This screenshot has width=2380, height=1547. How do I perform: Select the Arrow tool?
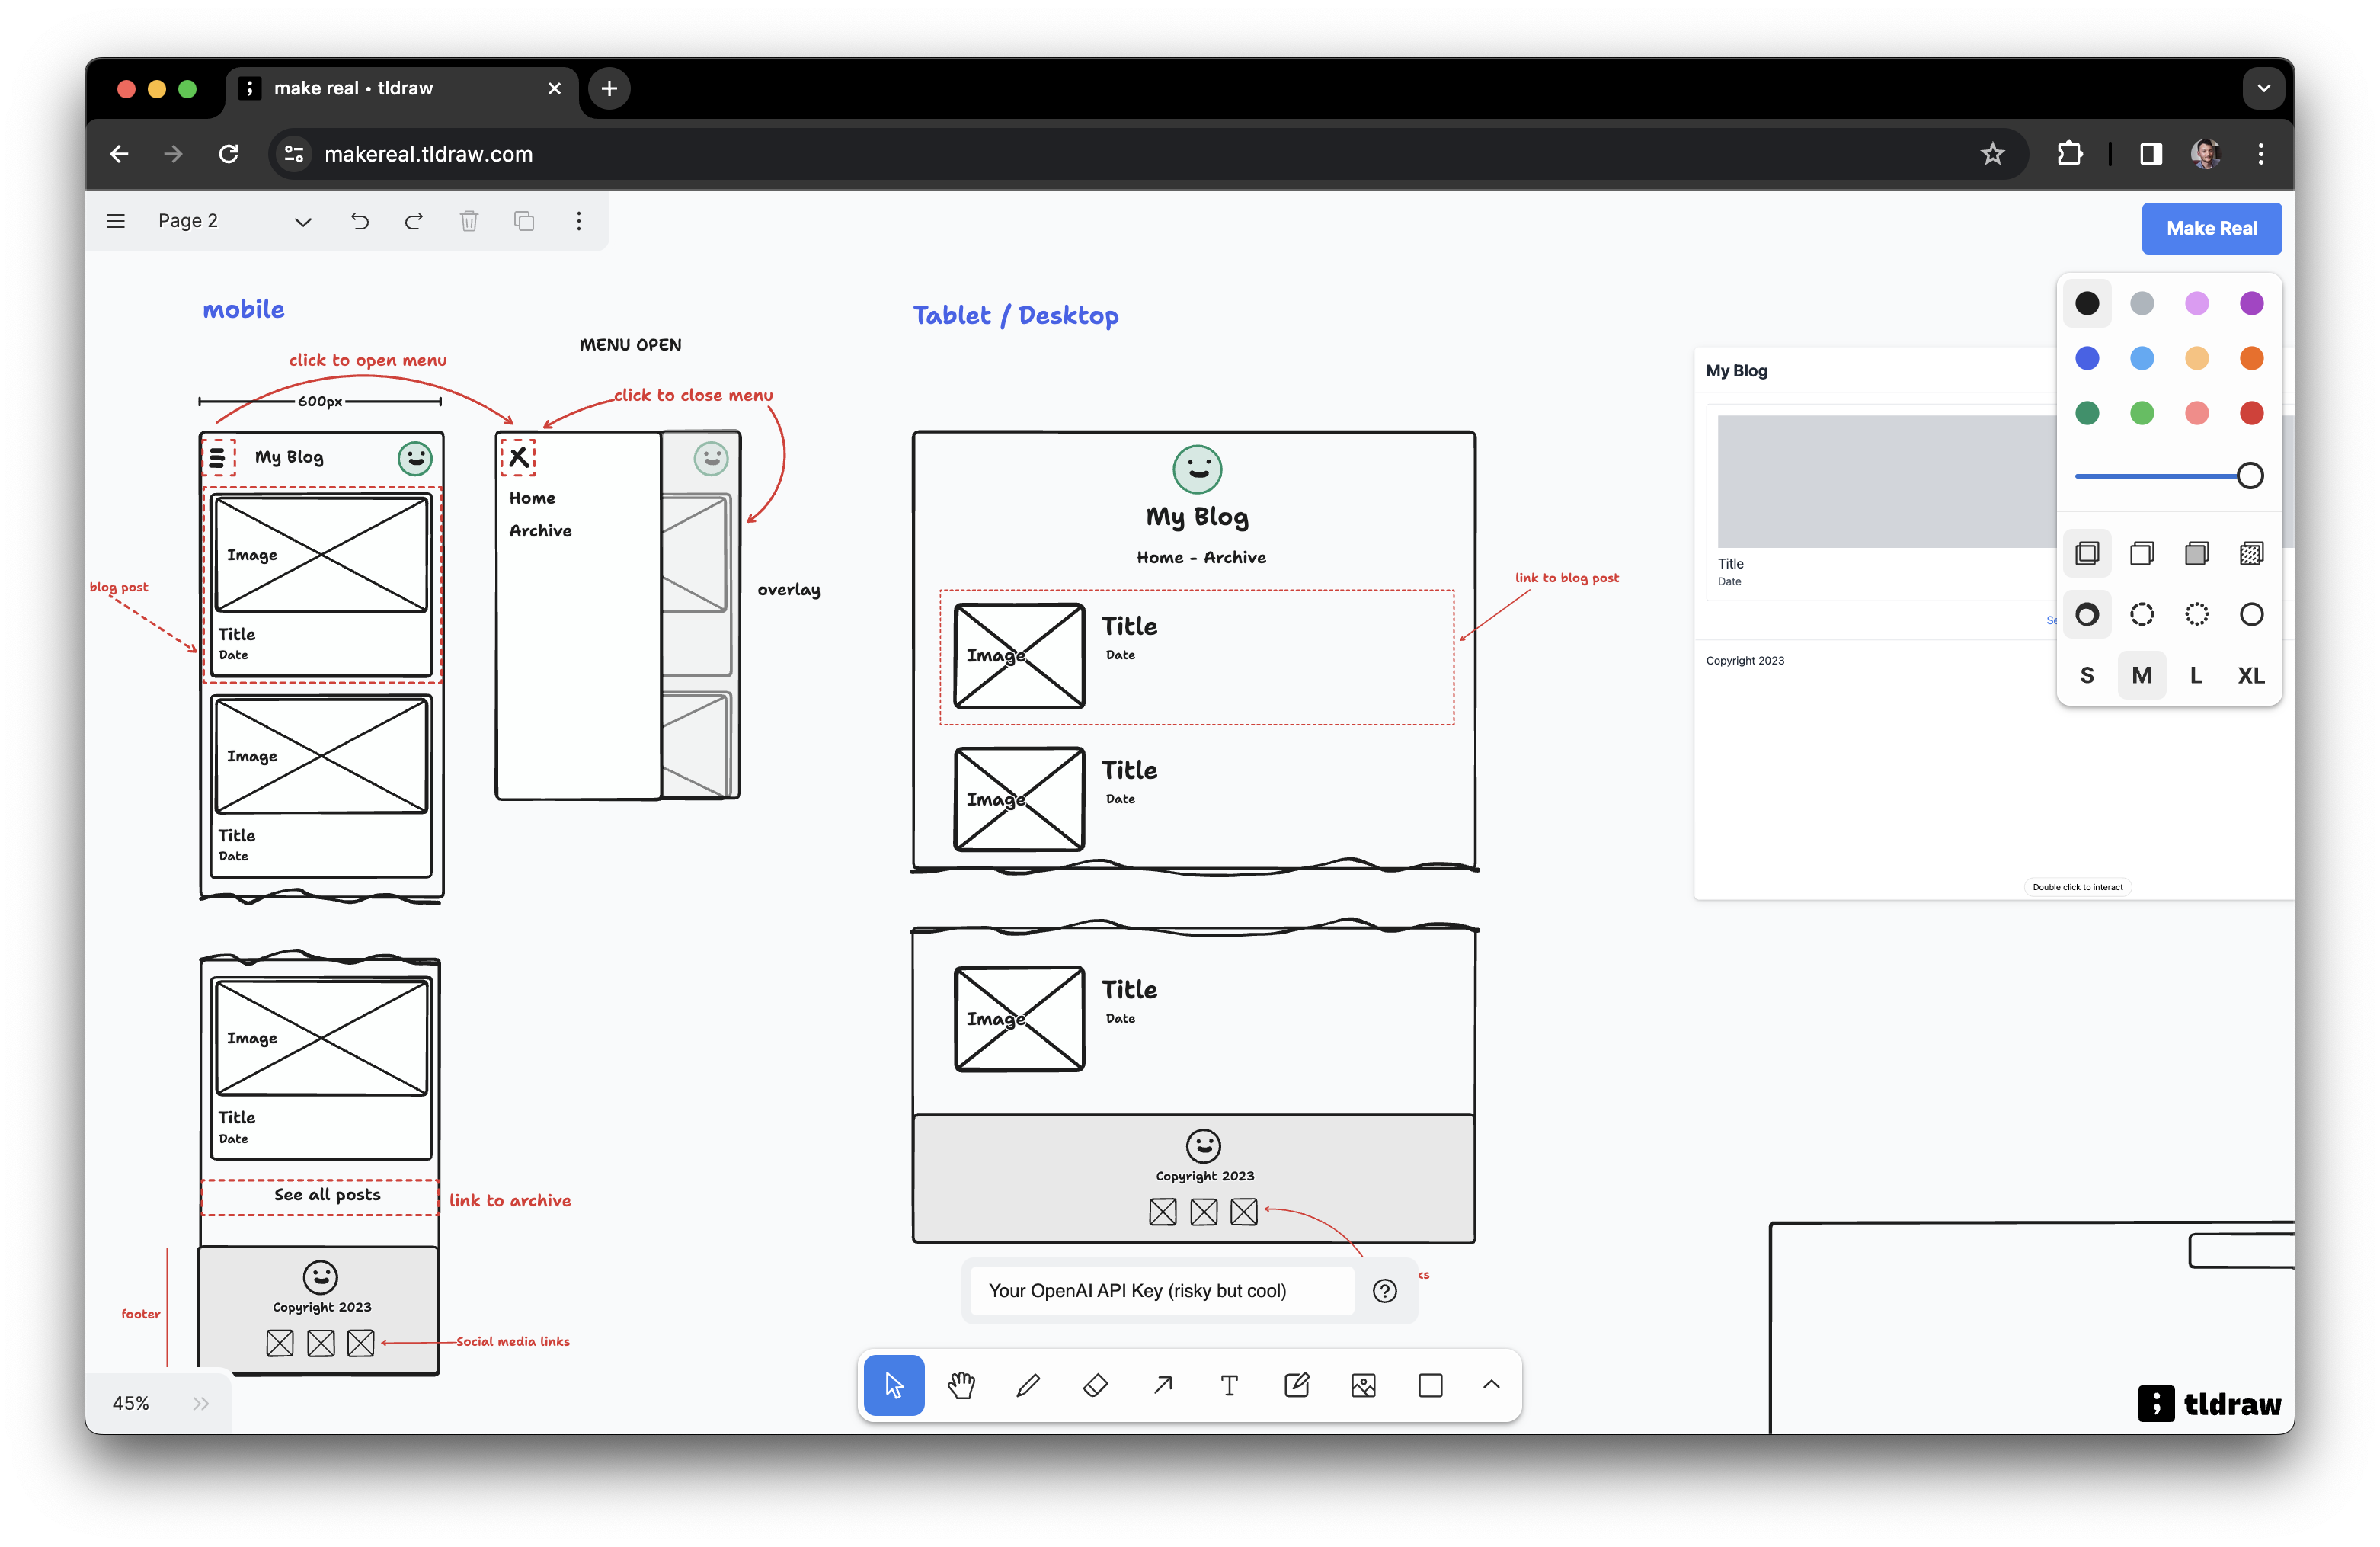tap(1163, 1385)
